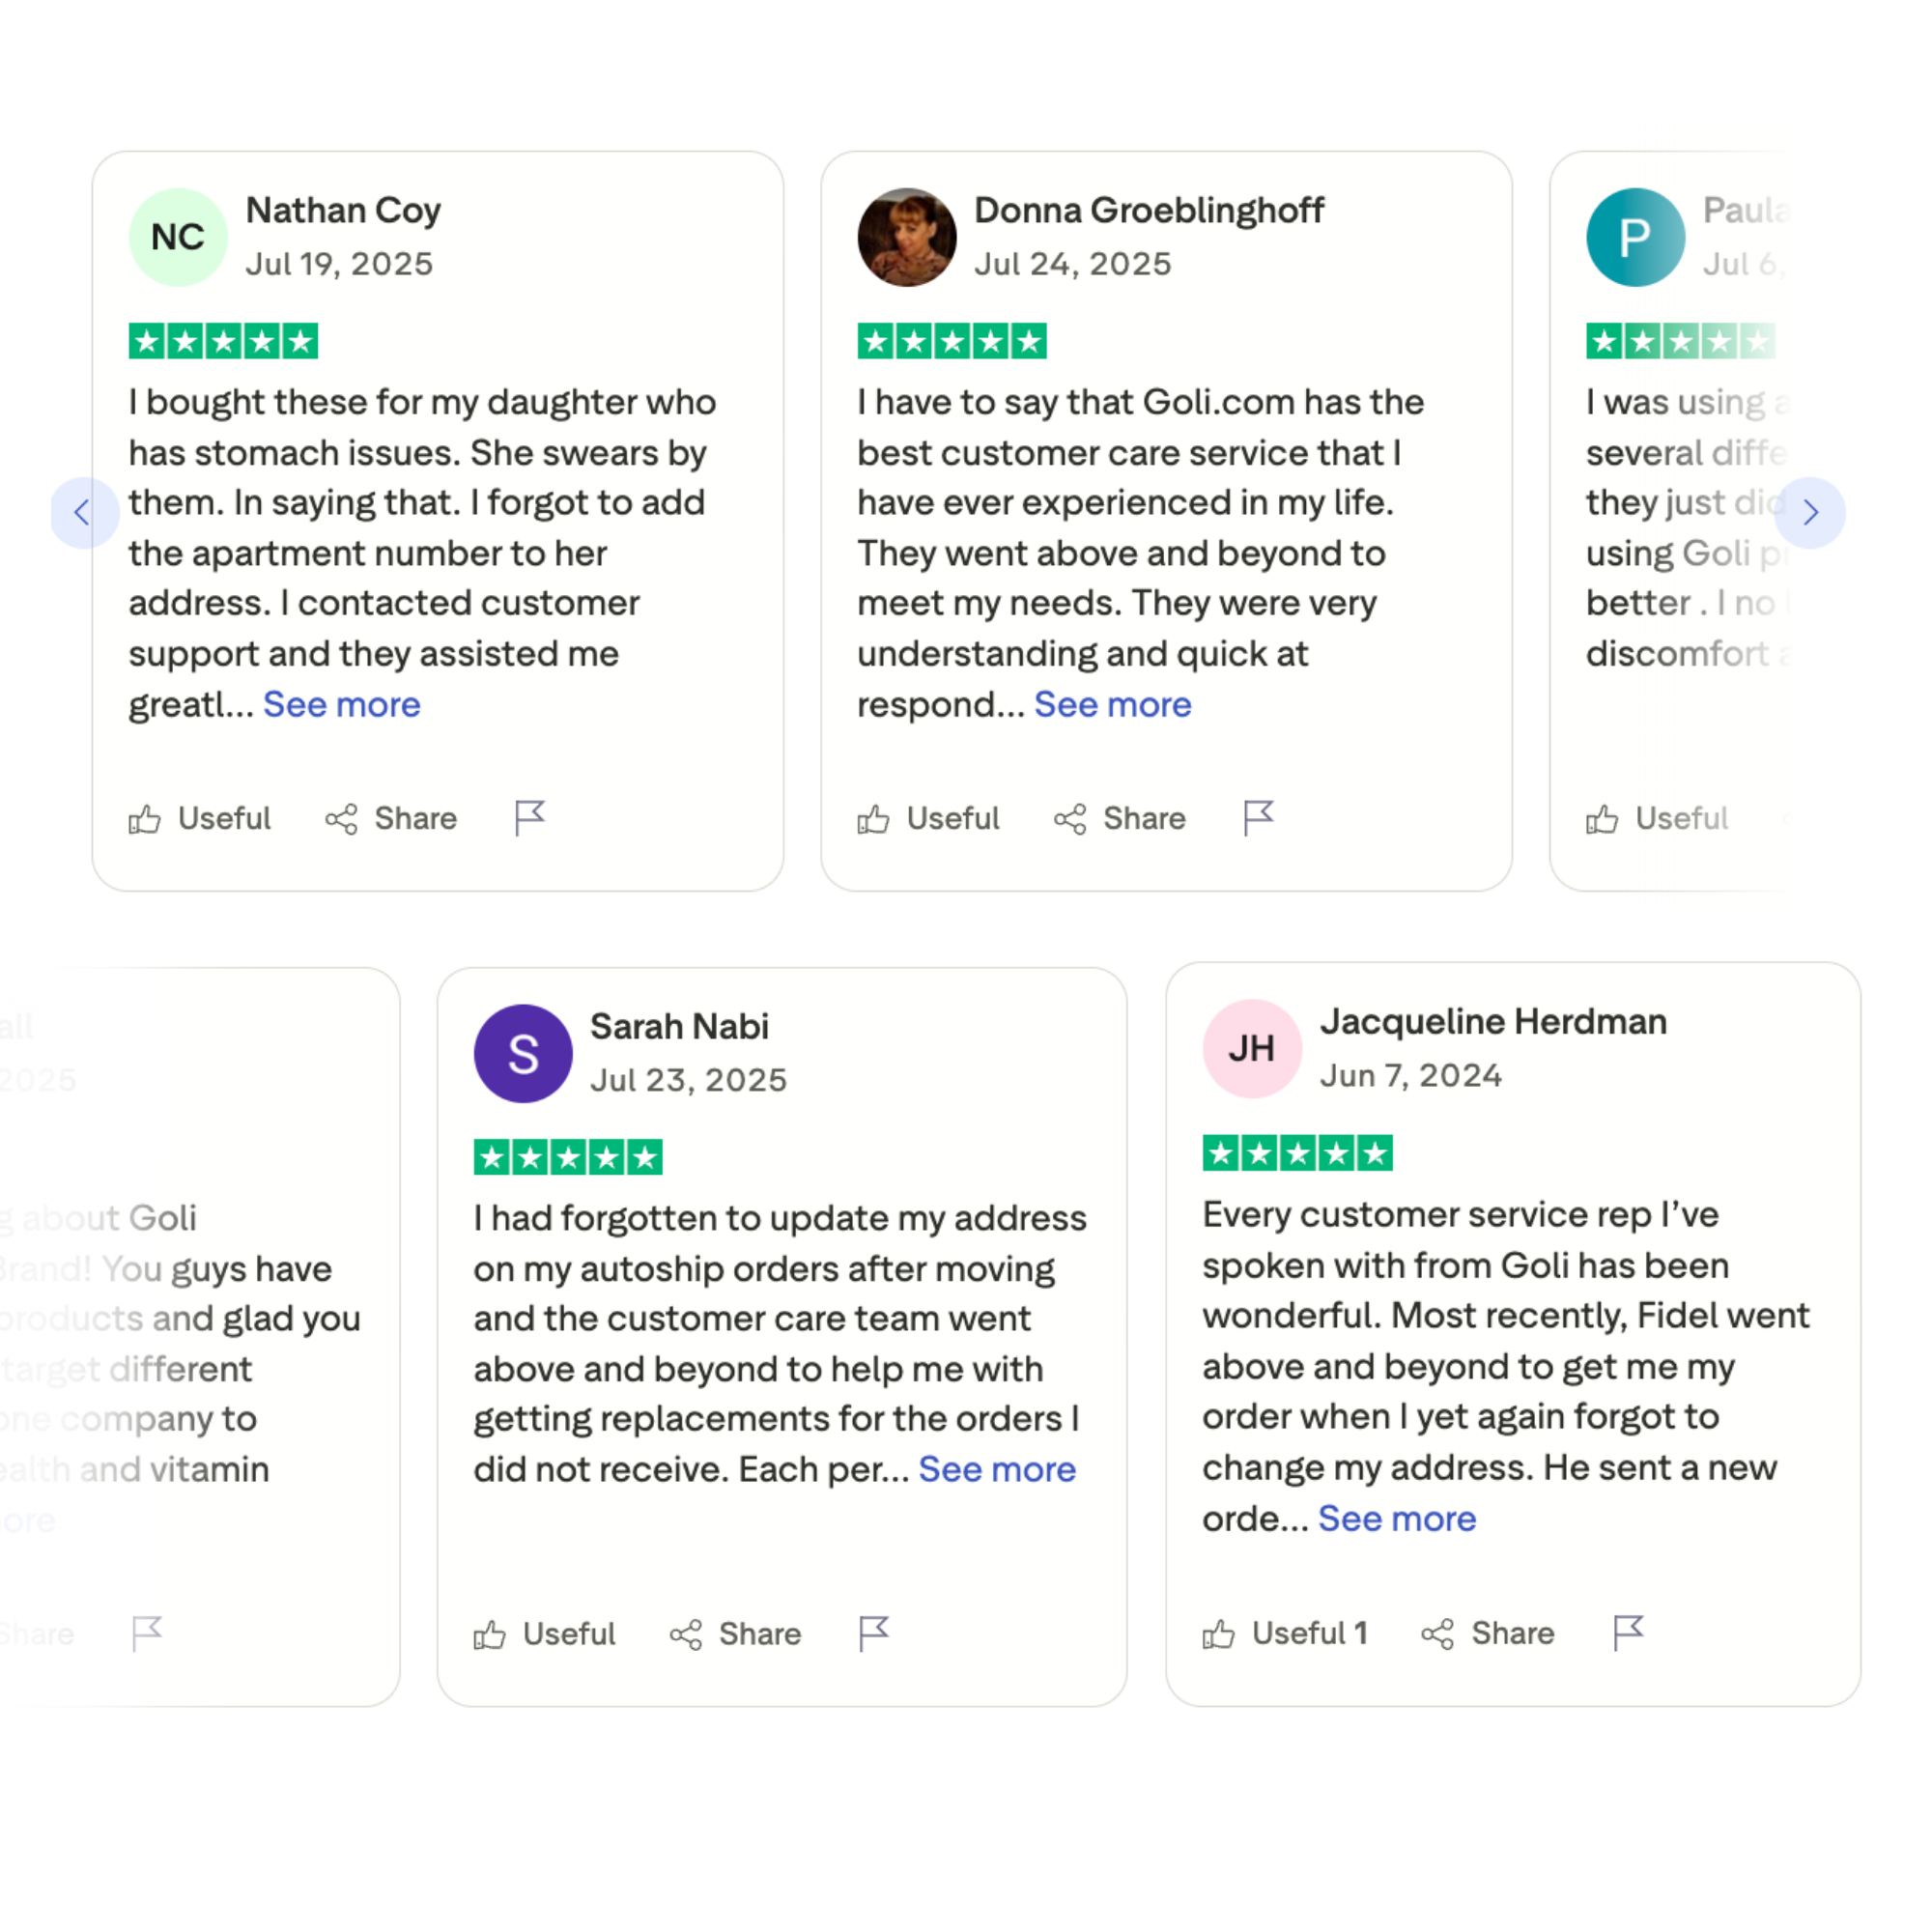Share Sarah Nabi's review
This screenshot has width=1932, height=1932.
[x=736, y=1635]
